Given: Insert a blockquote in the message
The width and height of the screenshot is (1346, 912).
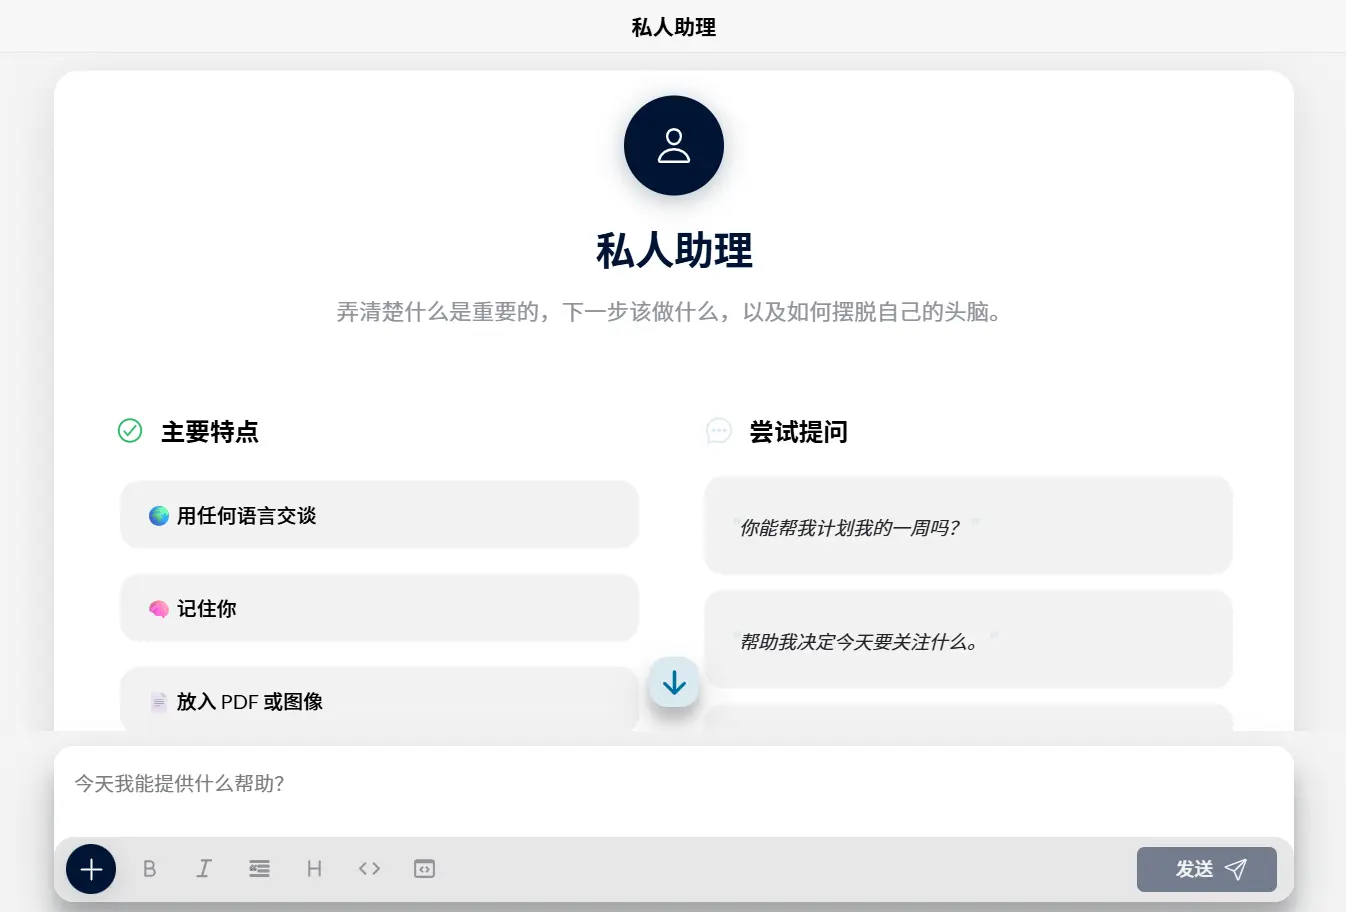Looking at the screenshot, I should tap(259, 869).
